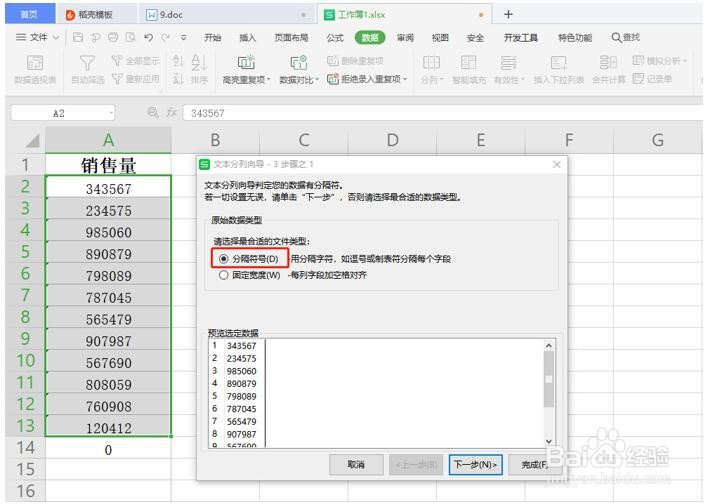Screen dimensions: 711x504
Task: Select column A header
Action: coord(108,140)
